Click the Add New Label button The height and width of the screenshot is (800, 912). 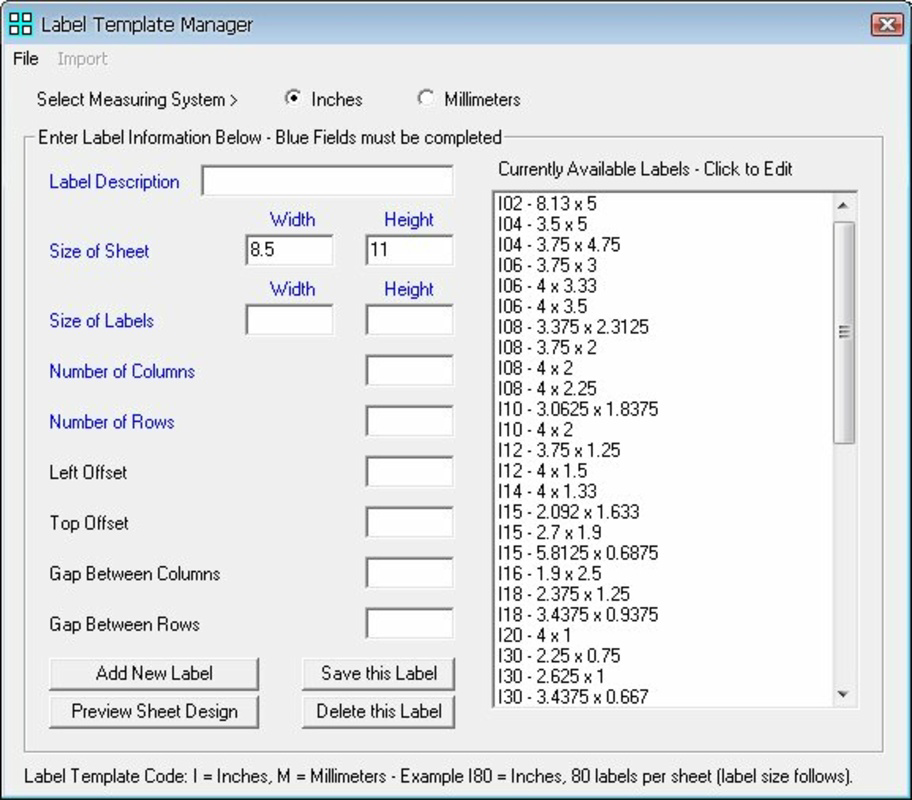pyautogui.click(x=154, y=674)
